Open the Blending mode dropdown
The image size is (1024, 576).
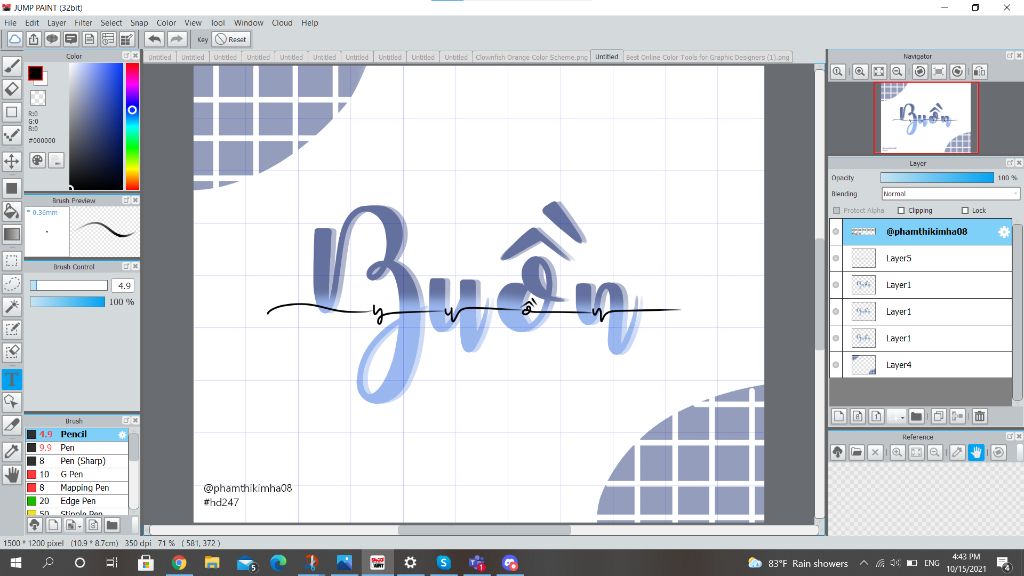tap(950, 194)
